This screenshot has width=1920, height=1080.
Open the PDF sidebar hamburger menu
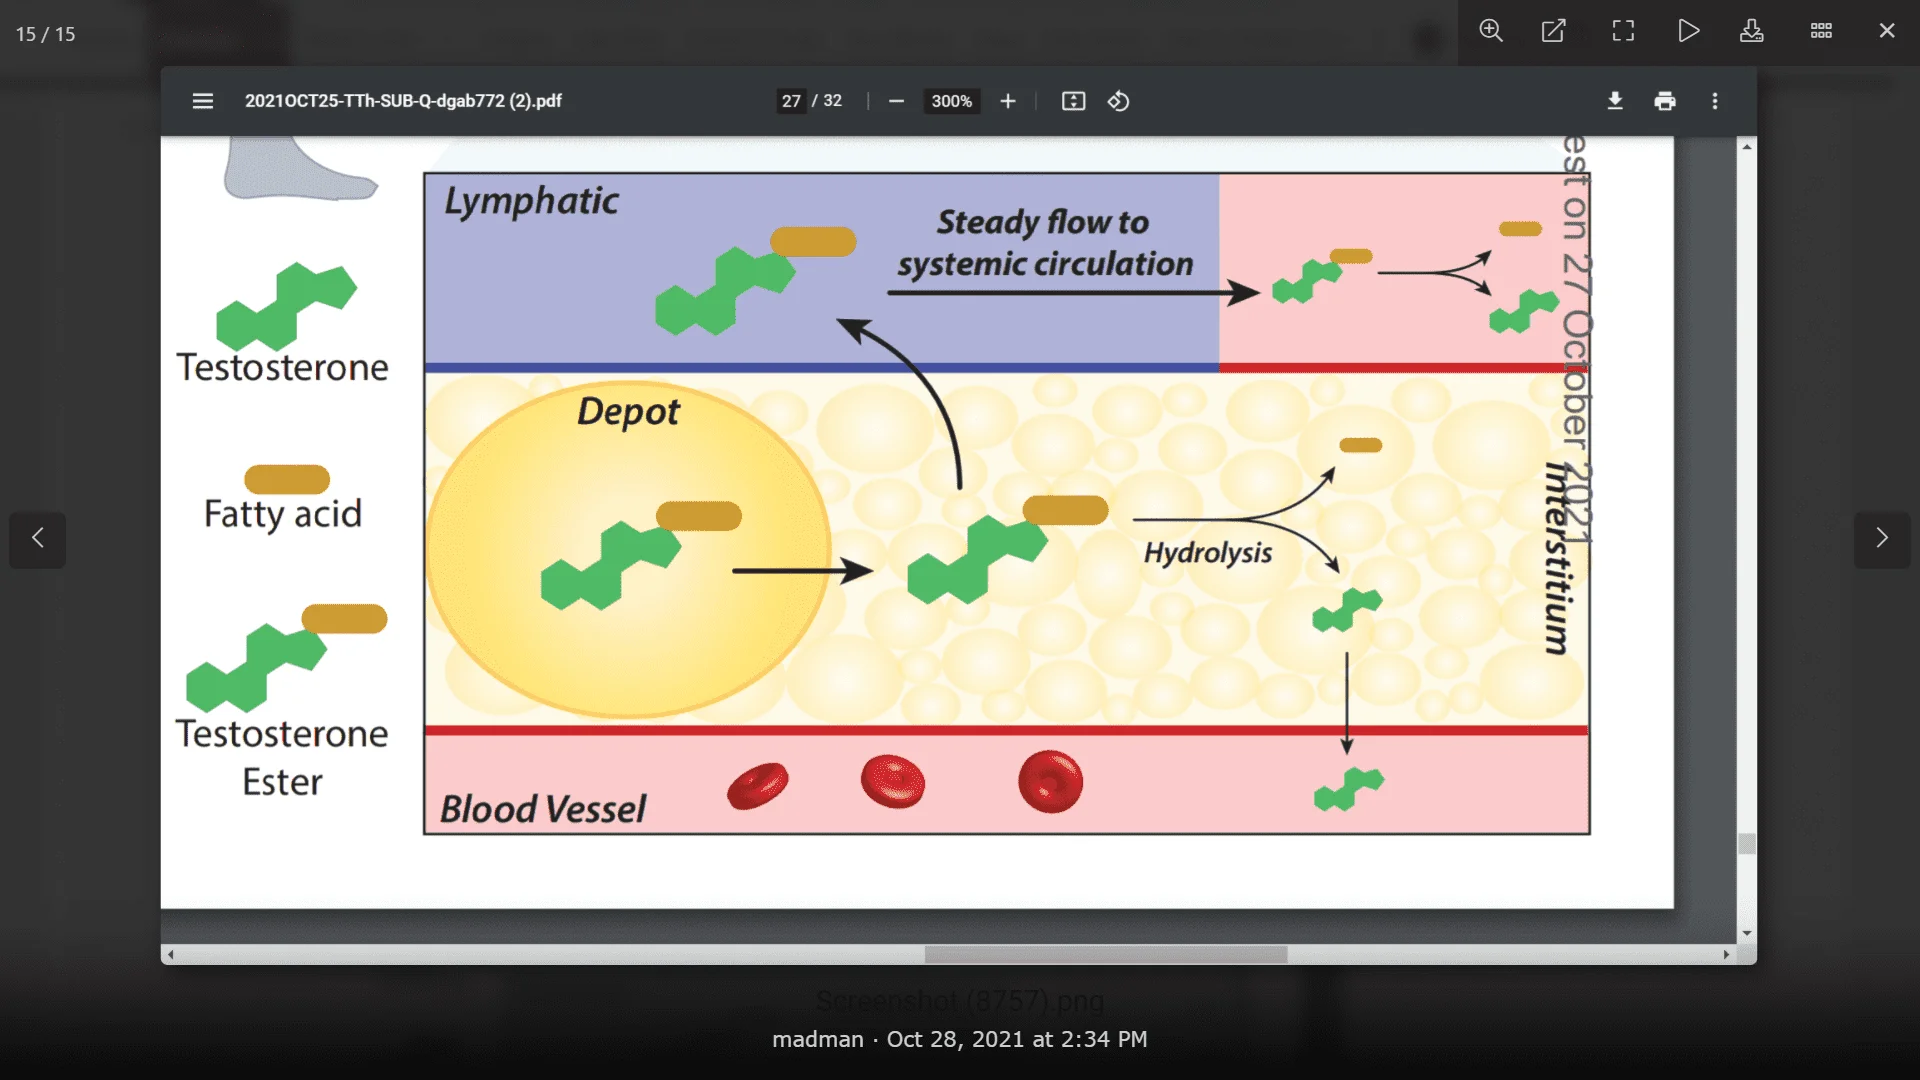pos(203,101)
